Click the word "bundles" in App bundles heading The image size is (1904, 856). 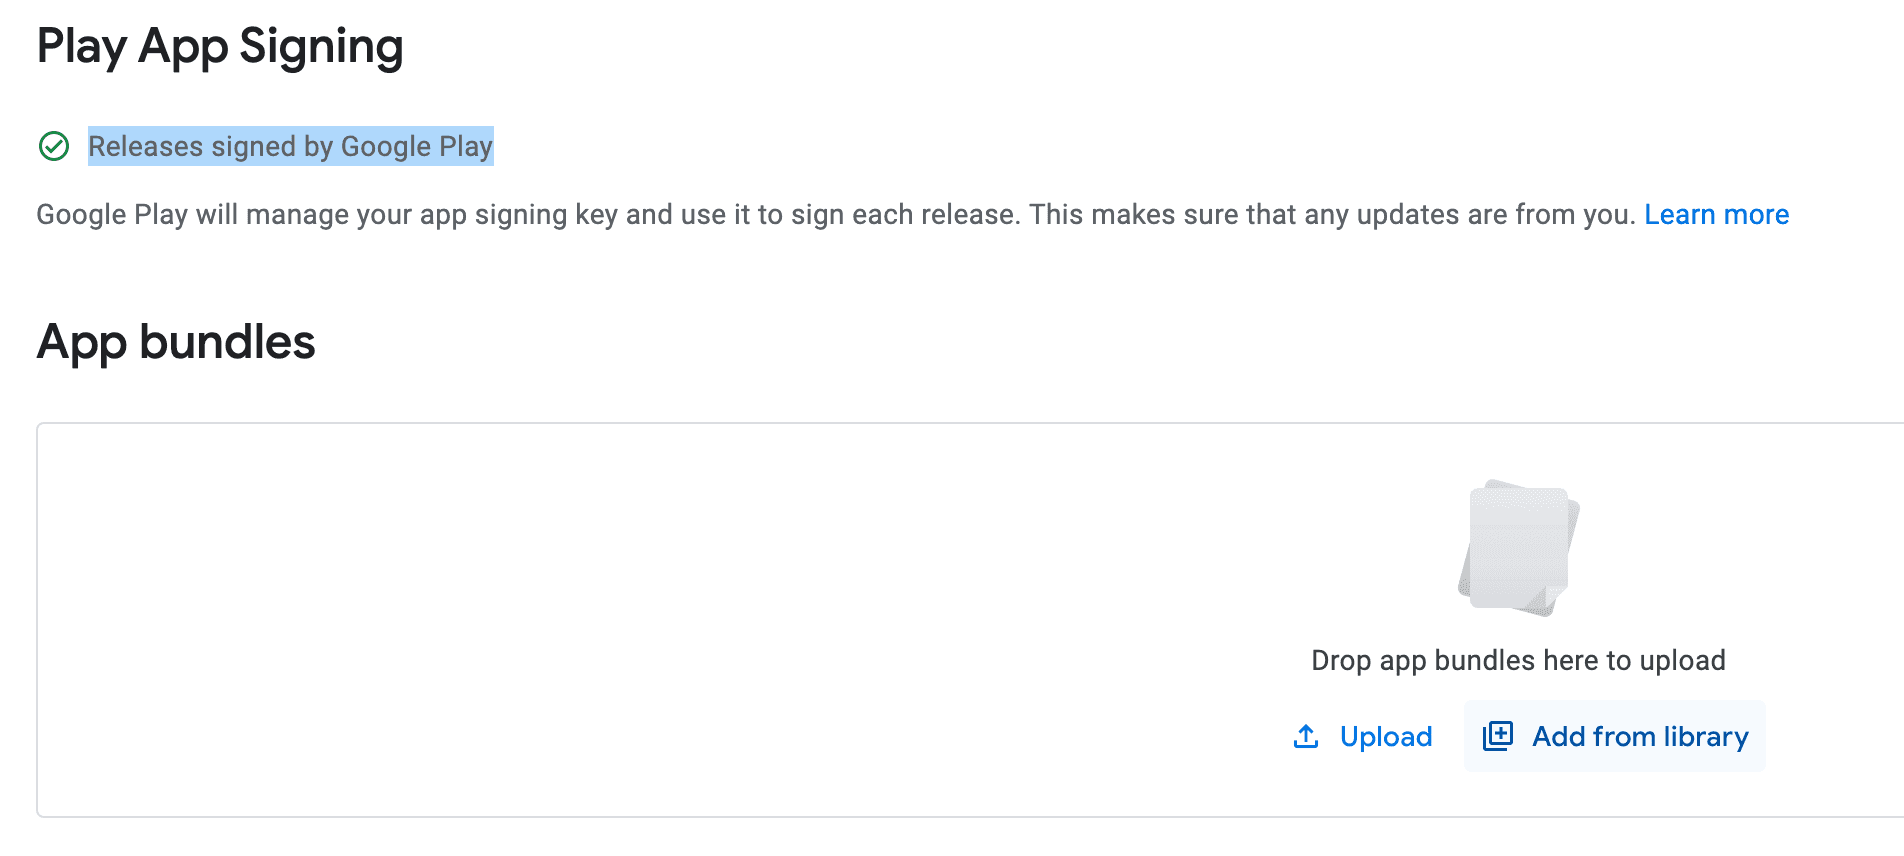tap(227, 342)
